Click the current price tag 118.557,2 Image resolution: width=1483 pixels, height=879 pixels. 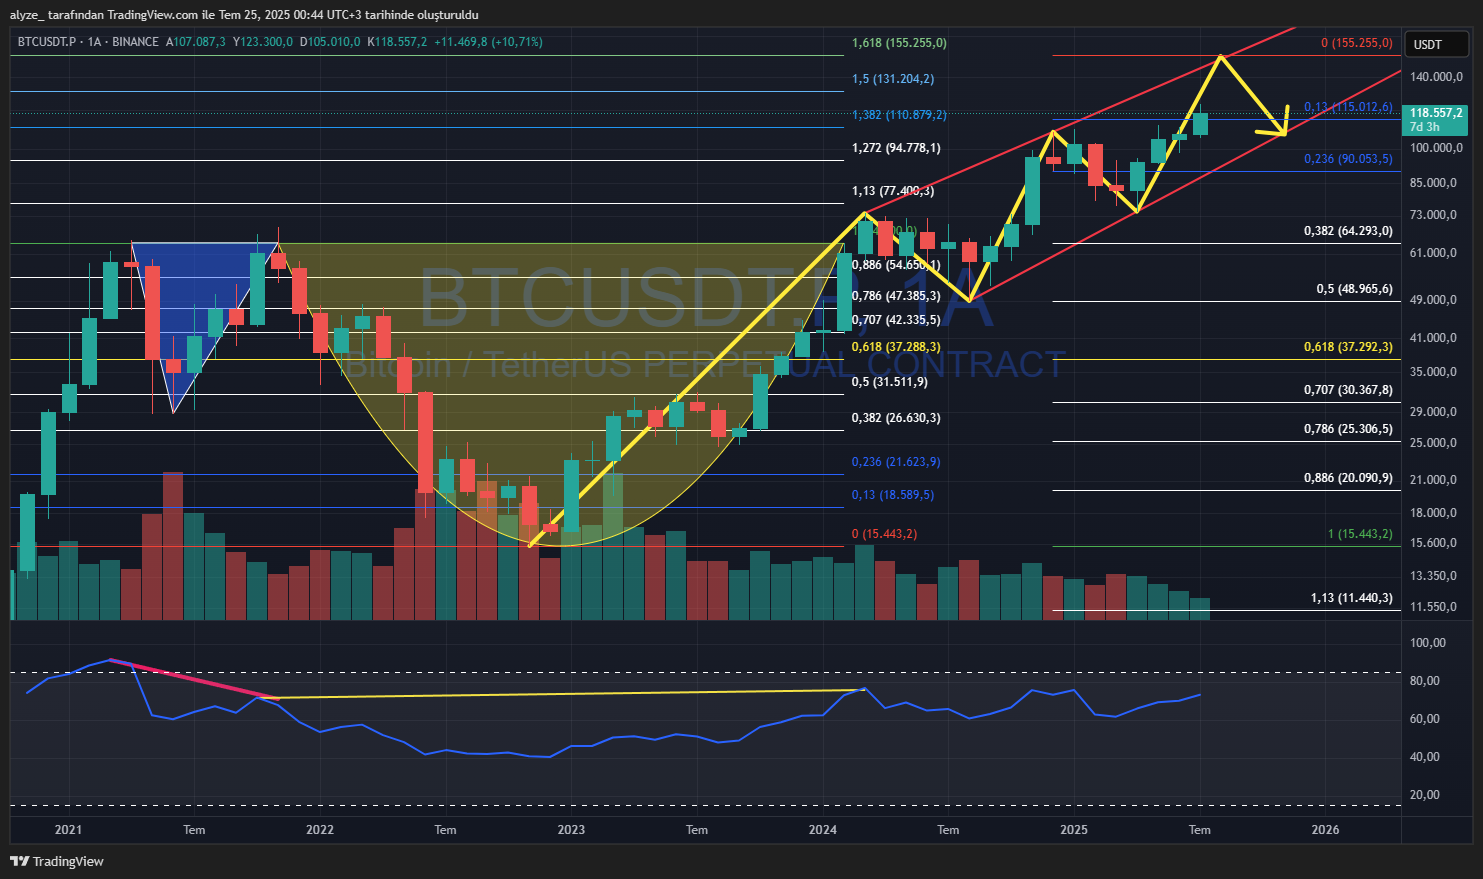tap(1436, 114)
